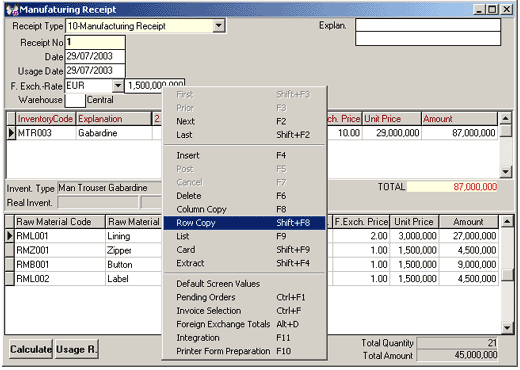Click the Raw Material Code column header
The image size is (520, 370).
coord(59,222)
